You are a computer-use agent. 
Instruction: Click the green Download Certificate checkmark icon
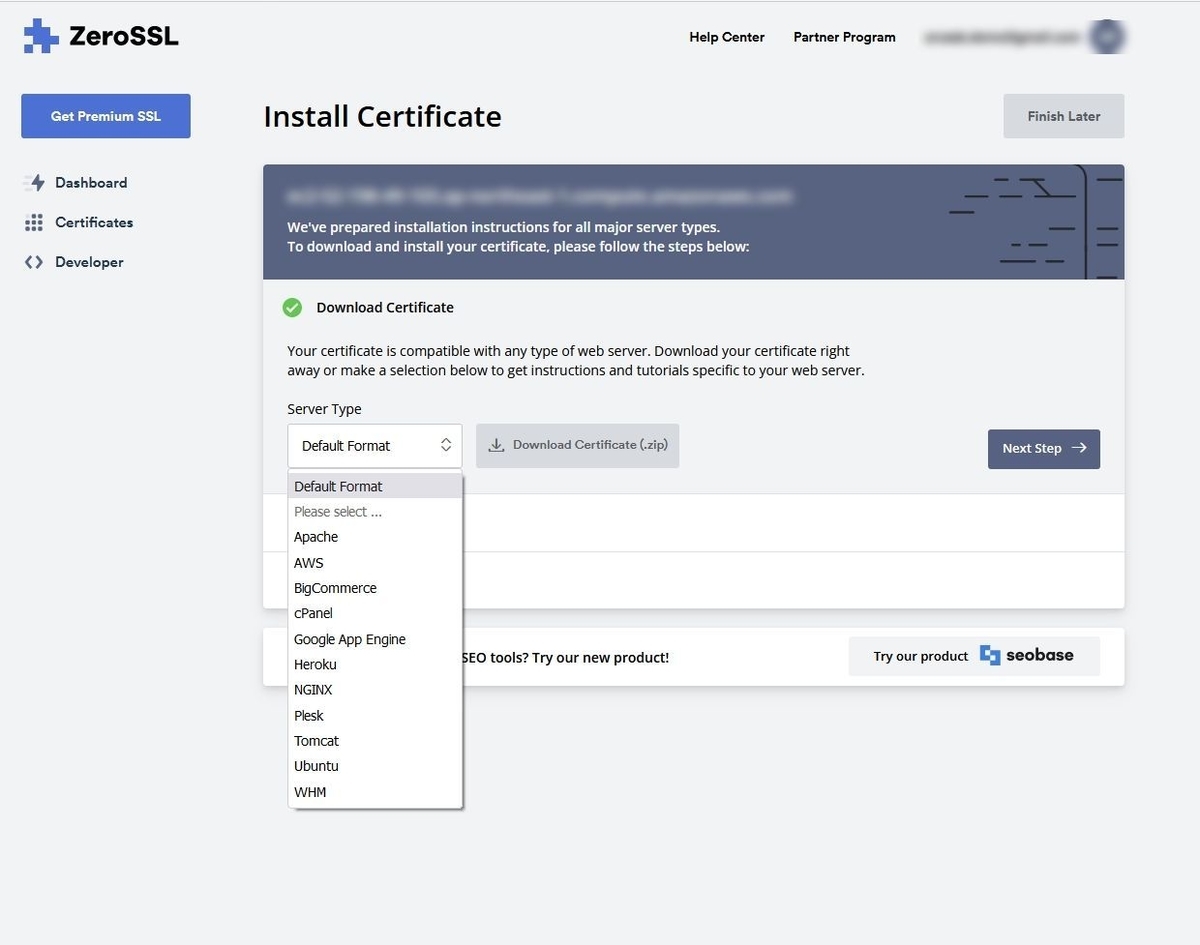coord(292,307)
